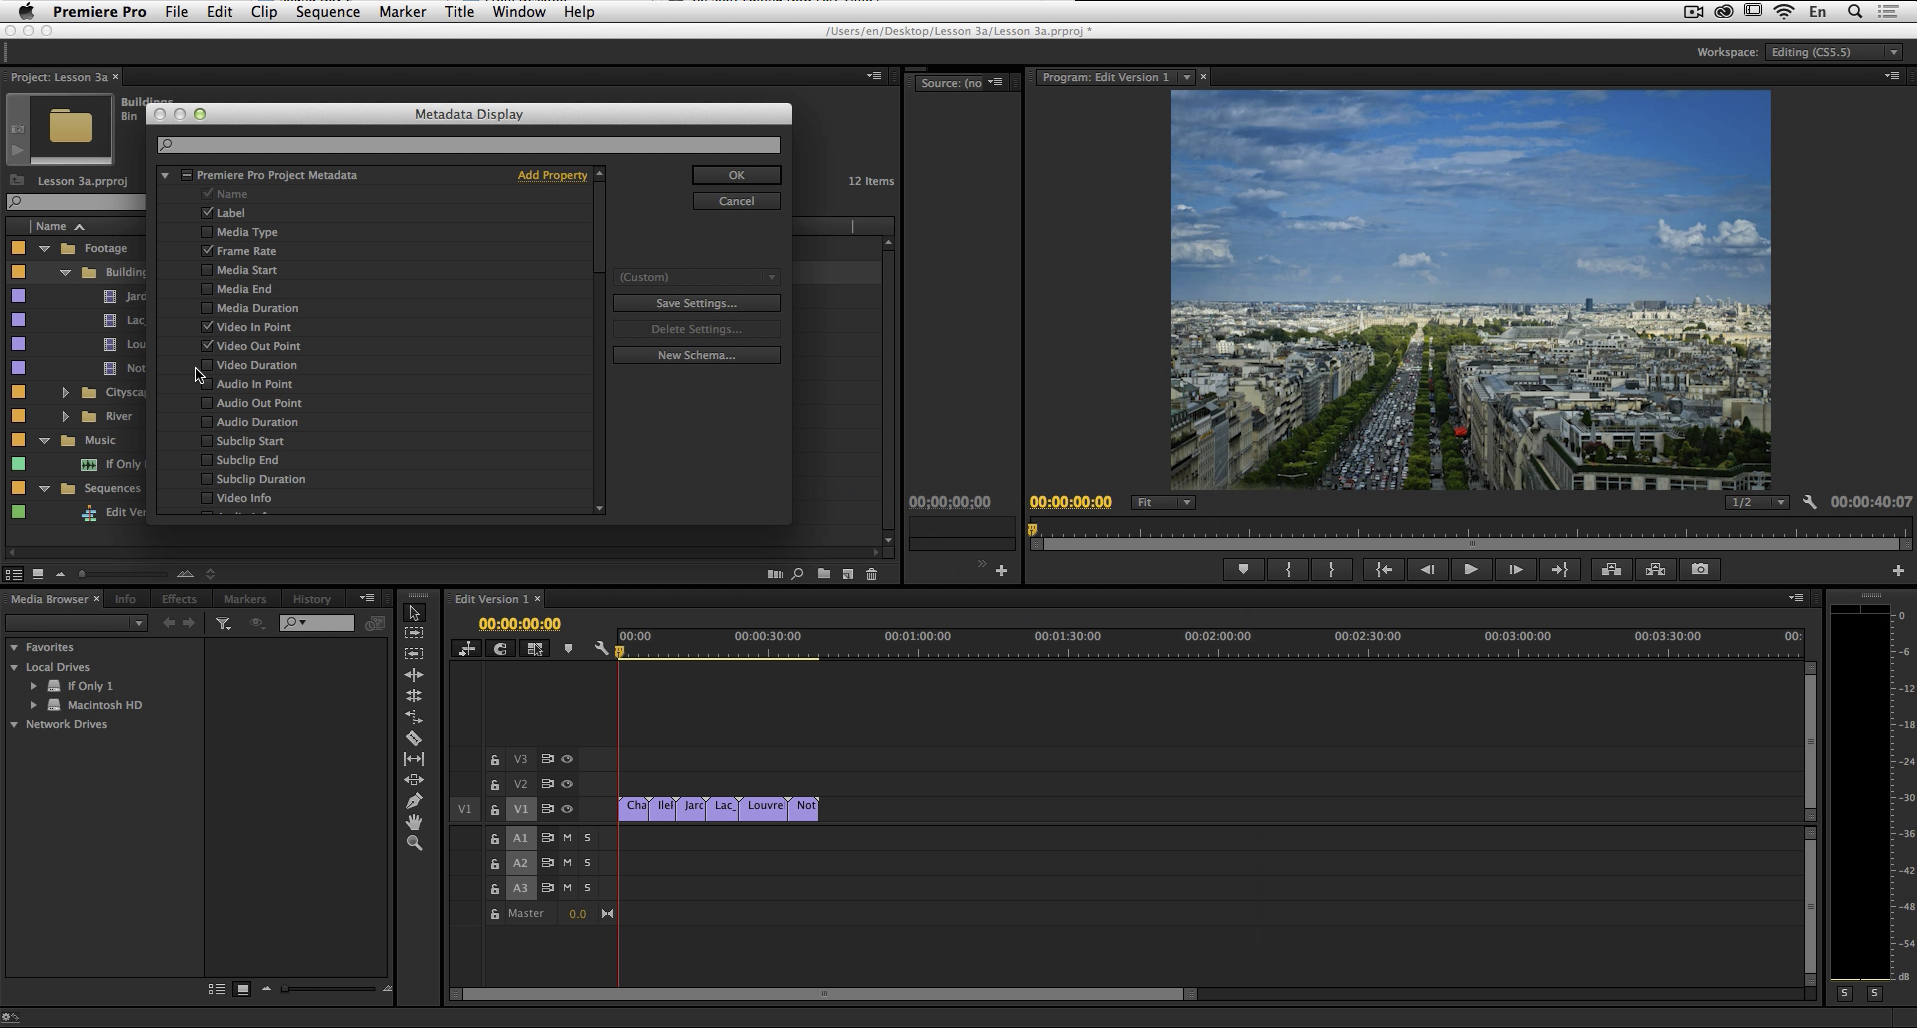Open Program monitor settings wrench
Viewport: 1917px width, 1028px height.
[x=1809, y=502]
